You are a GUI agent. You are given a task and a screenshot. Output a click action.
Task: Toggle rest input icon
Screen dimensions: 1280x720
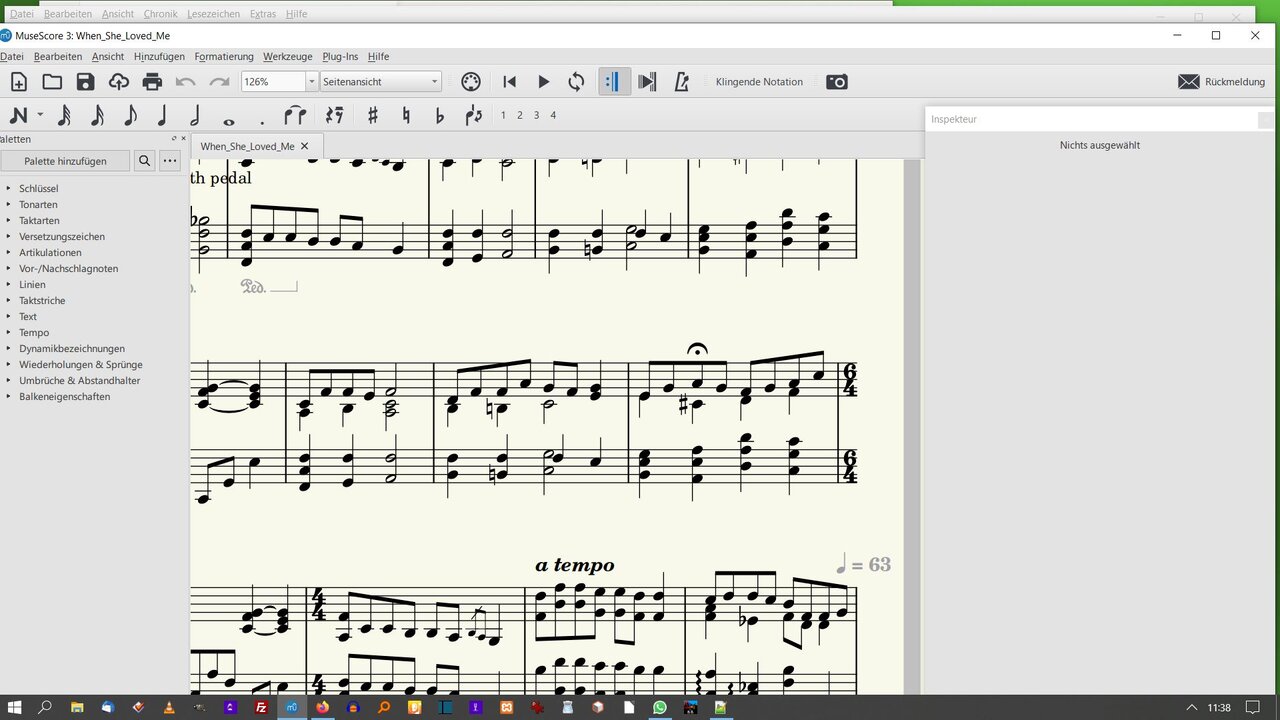click(x=334, y=115)
